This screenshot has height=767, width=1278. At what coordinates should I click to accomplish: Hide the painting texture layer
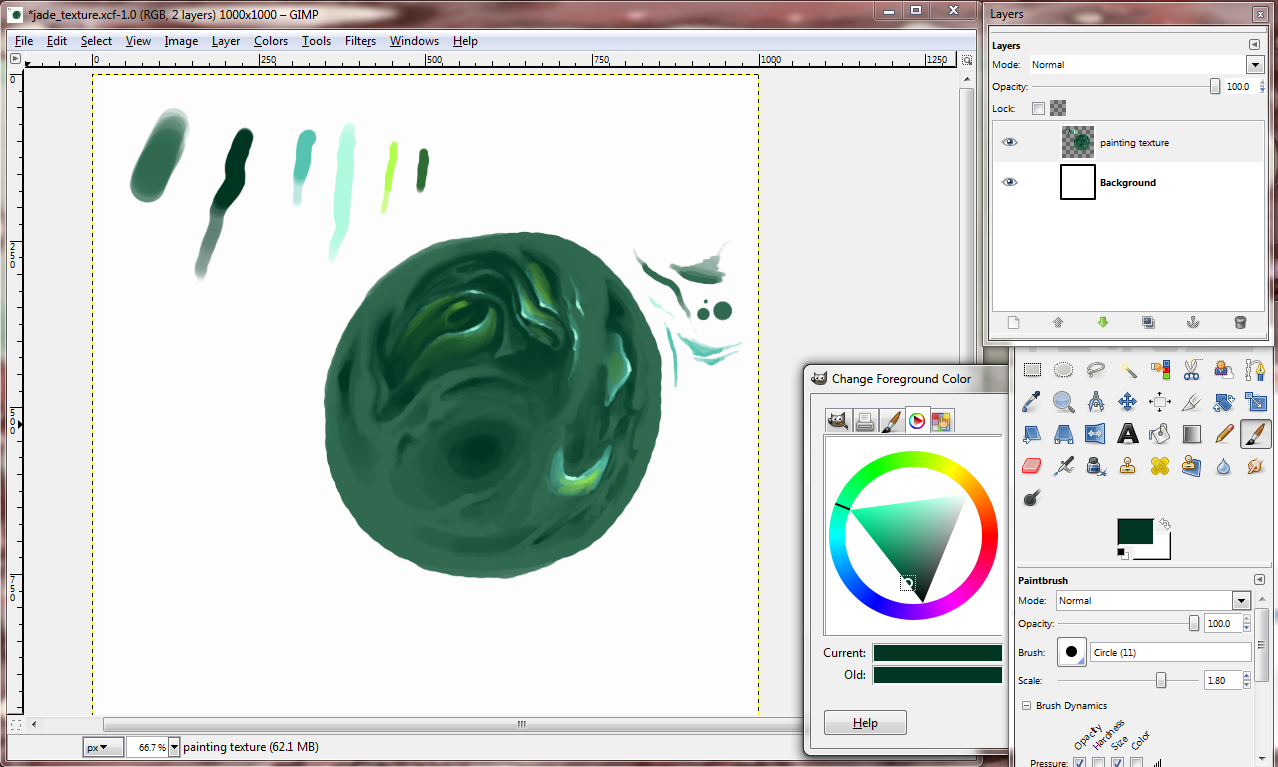tap(1010, 142)
